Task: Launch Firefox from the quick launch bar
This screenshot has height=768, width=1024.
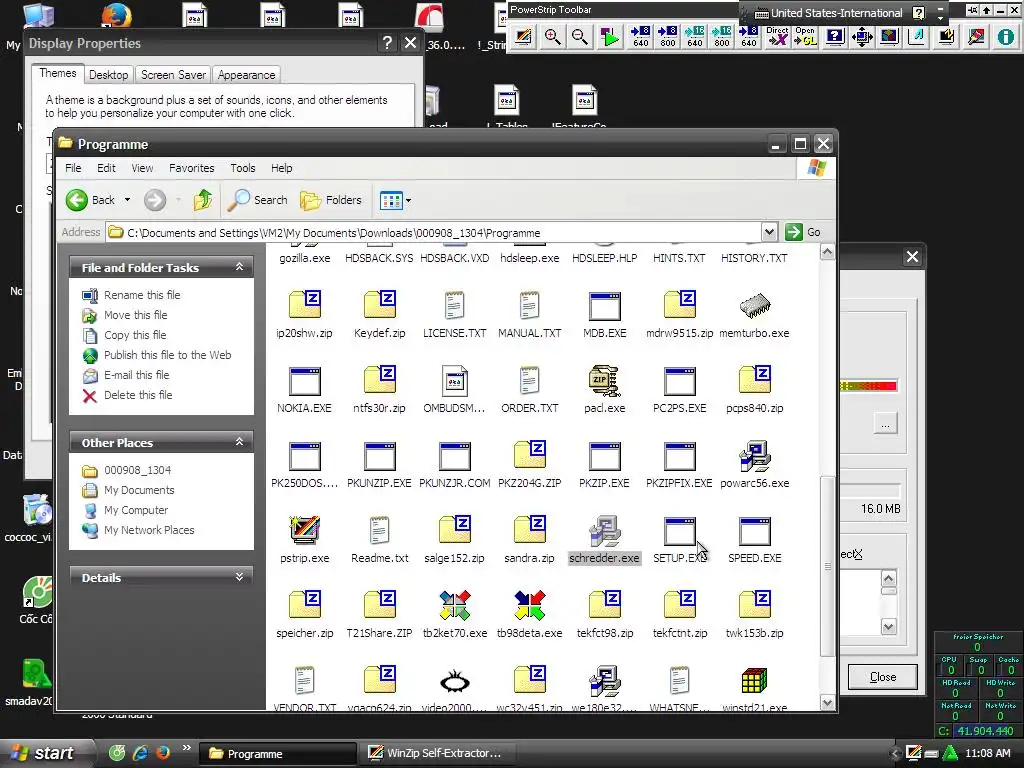Action: point(163,752)
